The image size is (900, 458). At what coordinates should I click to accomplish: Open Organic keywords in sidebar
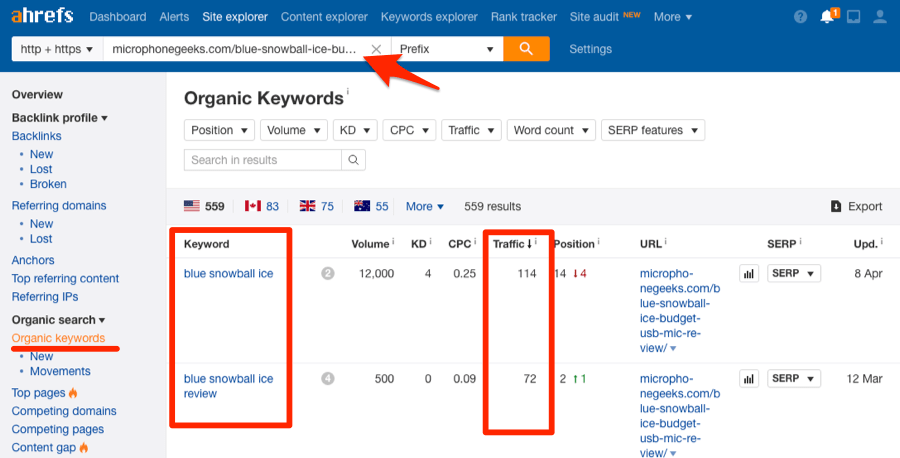pyautogui.click(x=59, y=338)
